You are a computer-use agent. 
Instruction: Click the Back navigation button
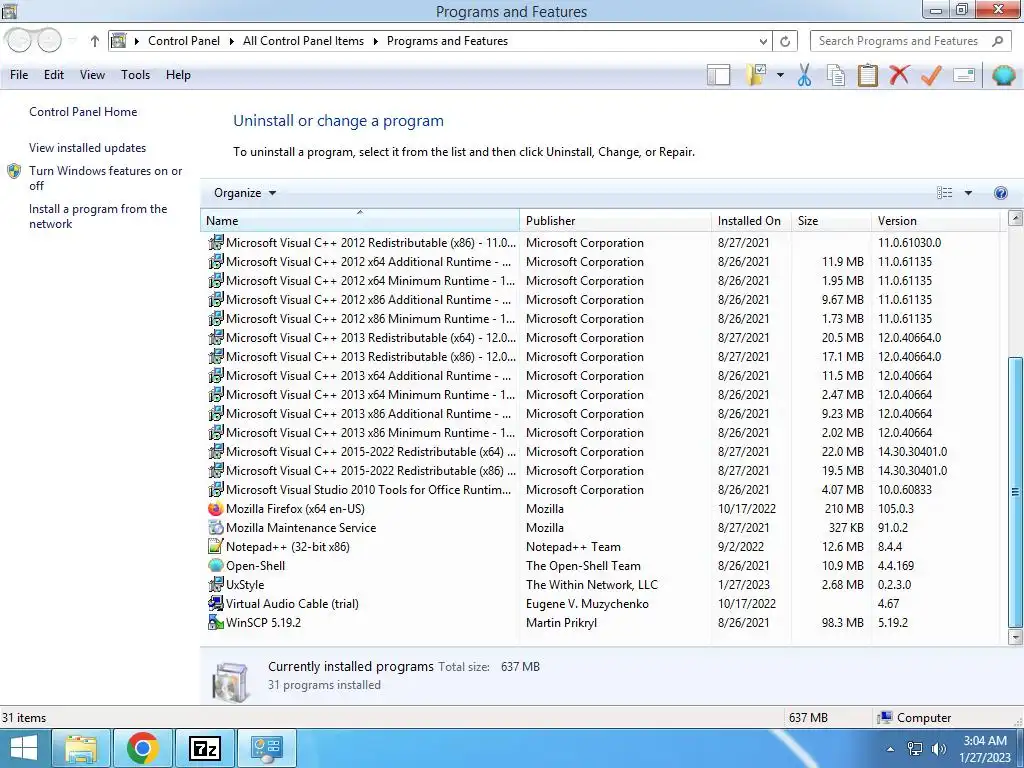point(19,40)
